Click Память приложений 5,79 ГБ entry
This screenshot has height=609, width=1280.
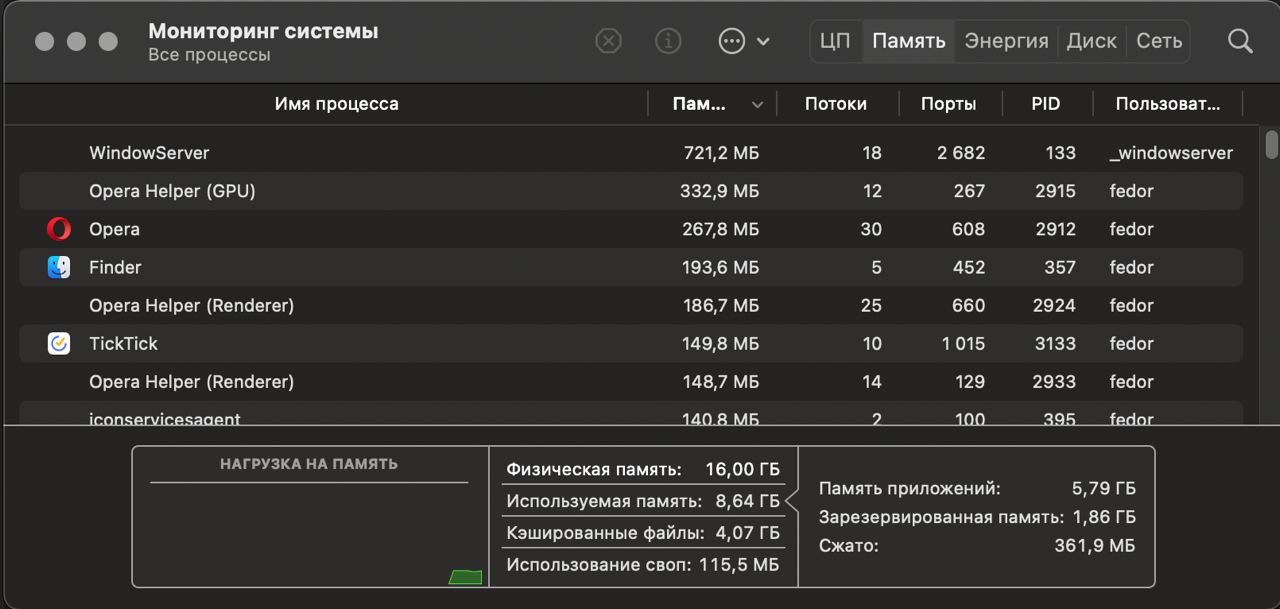[977, 489]
